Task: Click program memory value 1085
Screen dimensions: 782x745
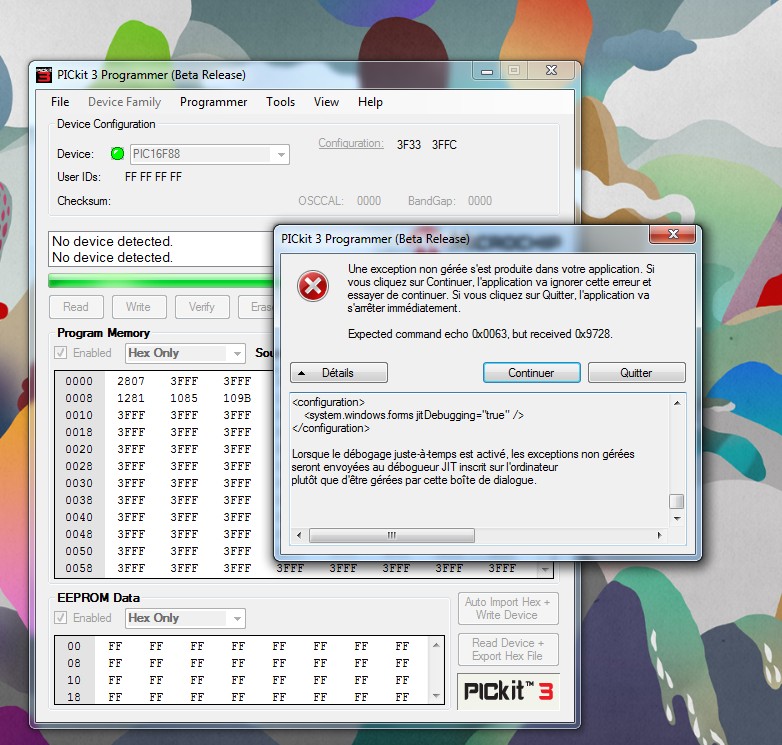Action: click(x=184, y=398)
